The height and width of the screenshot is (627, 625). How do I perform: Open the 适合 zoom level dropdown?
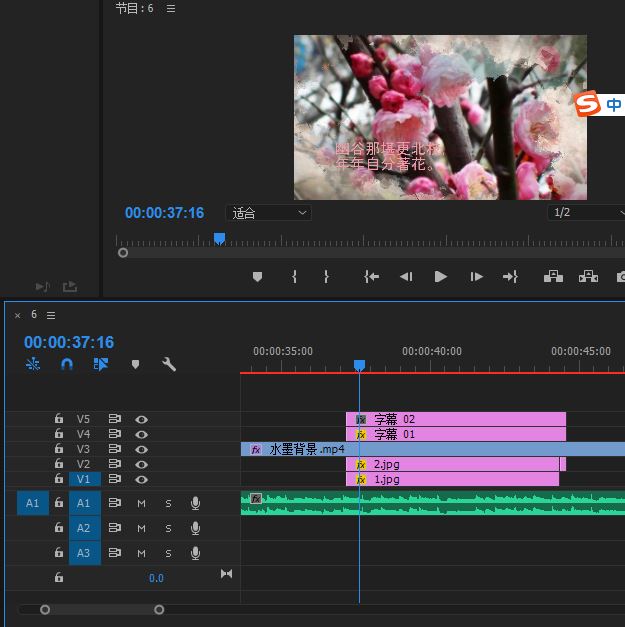(x=270, y=213)
